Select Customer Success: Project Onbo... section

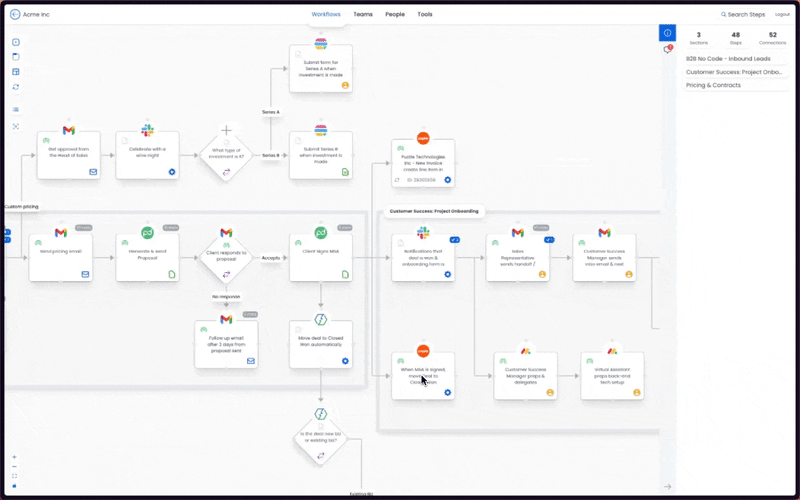click(x=736, y=72)
